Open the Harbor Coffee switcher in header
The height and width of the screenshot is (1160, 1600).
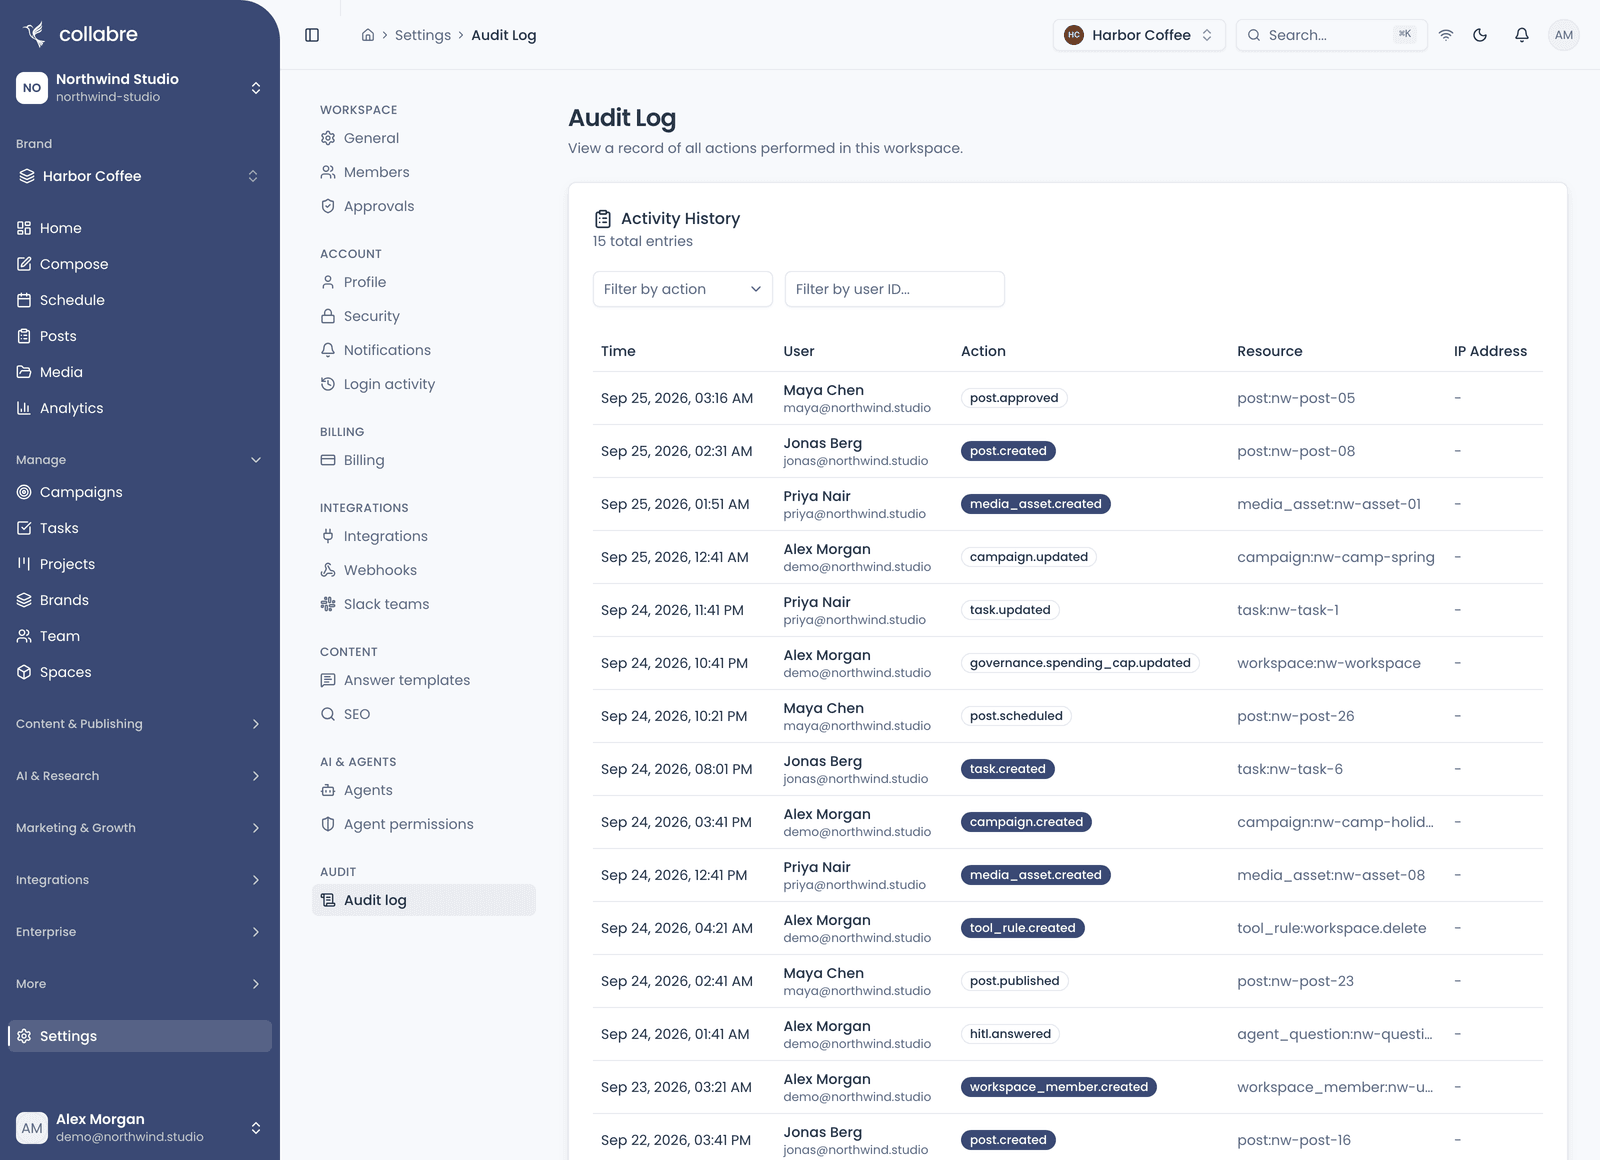coord(1139,35)
